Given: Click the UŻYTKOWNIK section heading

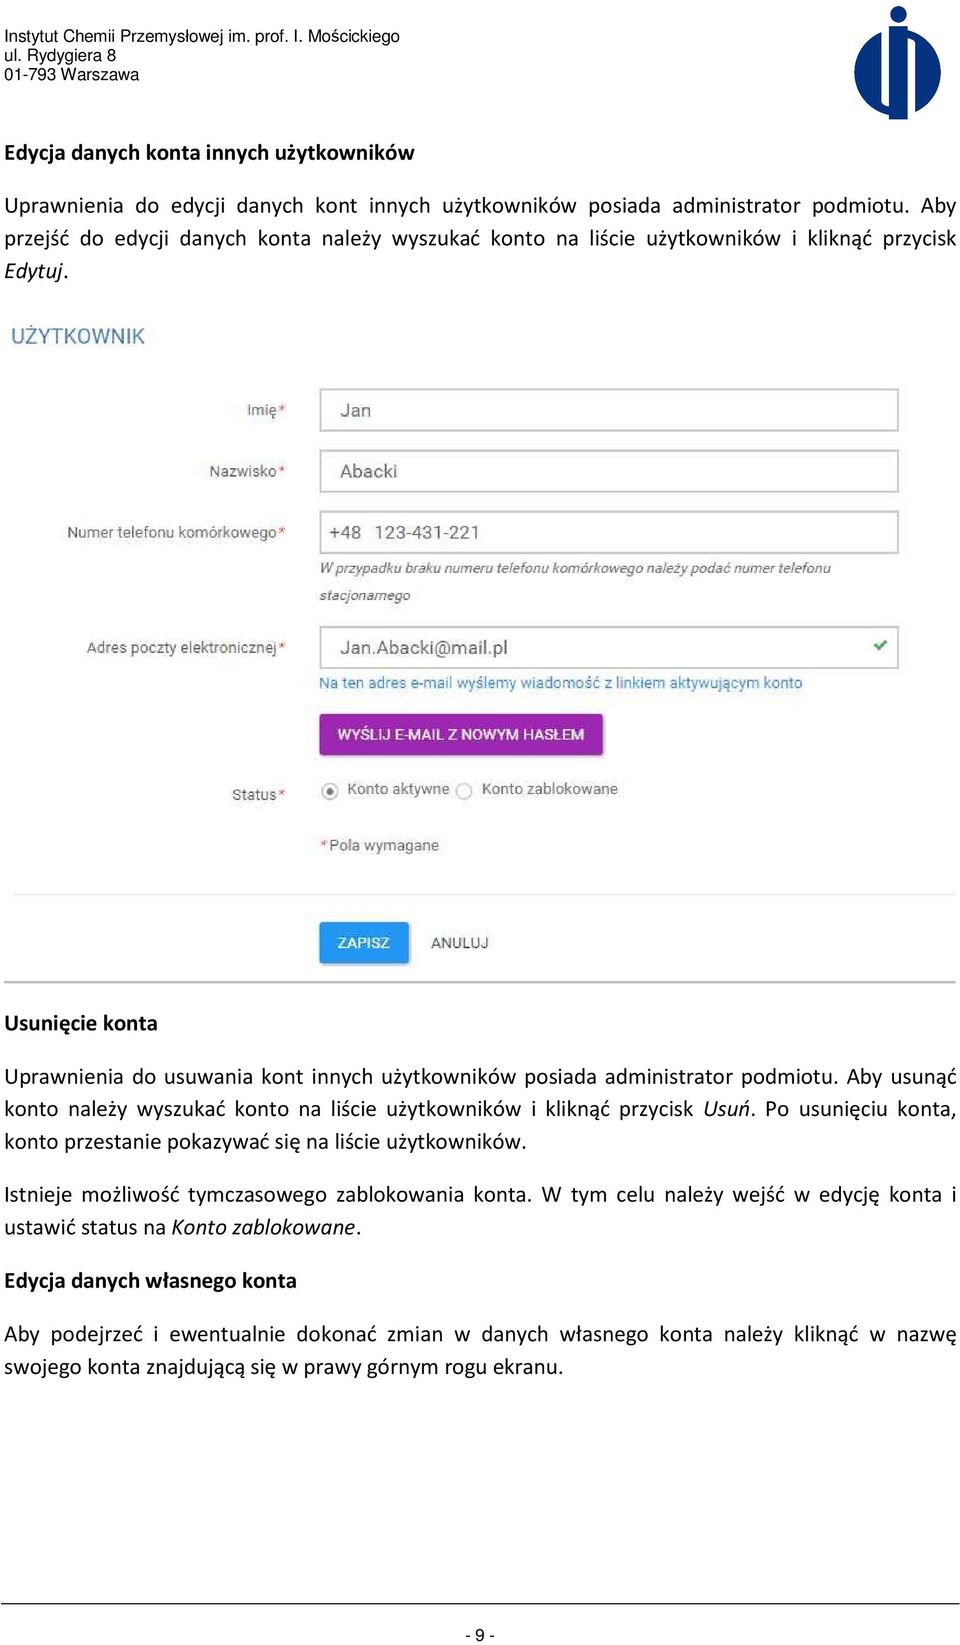Looking at the screenshot, I should (78, 336).
